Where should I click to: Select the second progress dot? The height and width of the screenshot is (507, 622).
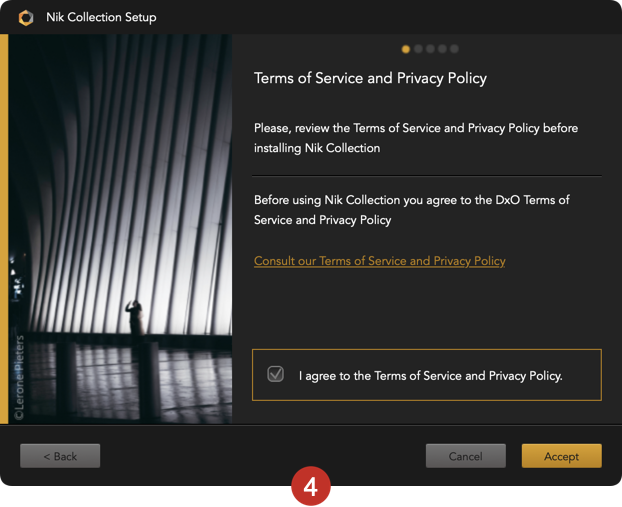418,49
